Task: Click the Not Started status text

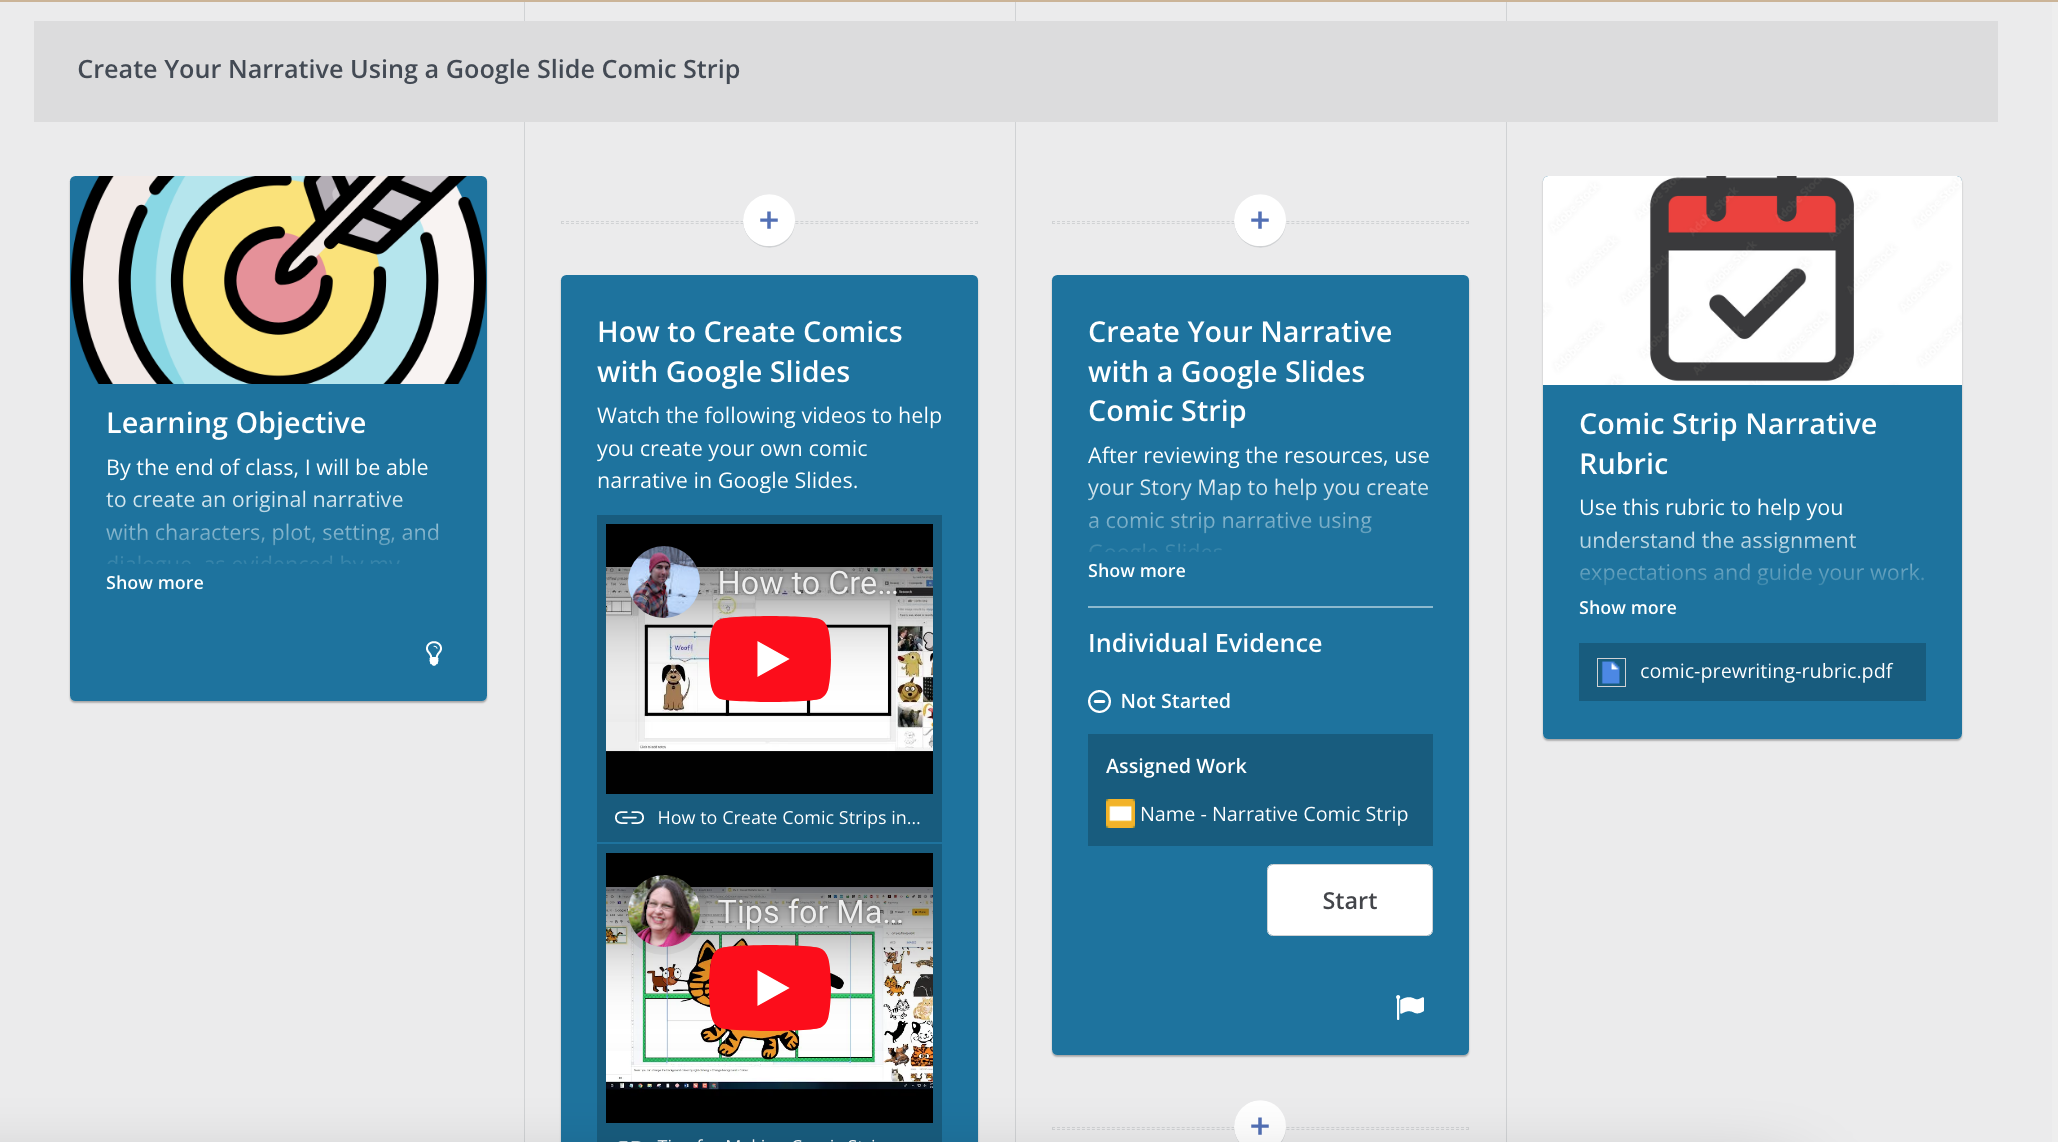Action: tap(1176, 701)
